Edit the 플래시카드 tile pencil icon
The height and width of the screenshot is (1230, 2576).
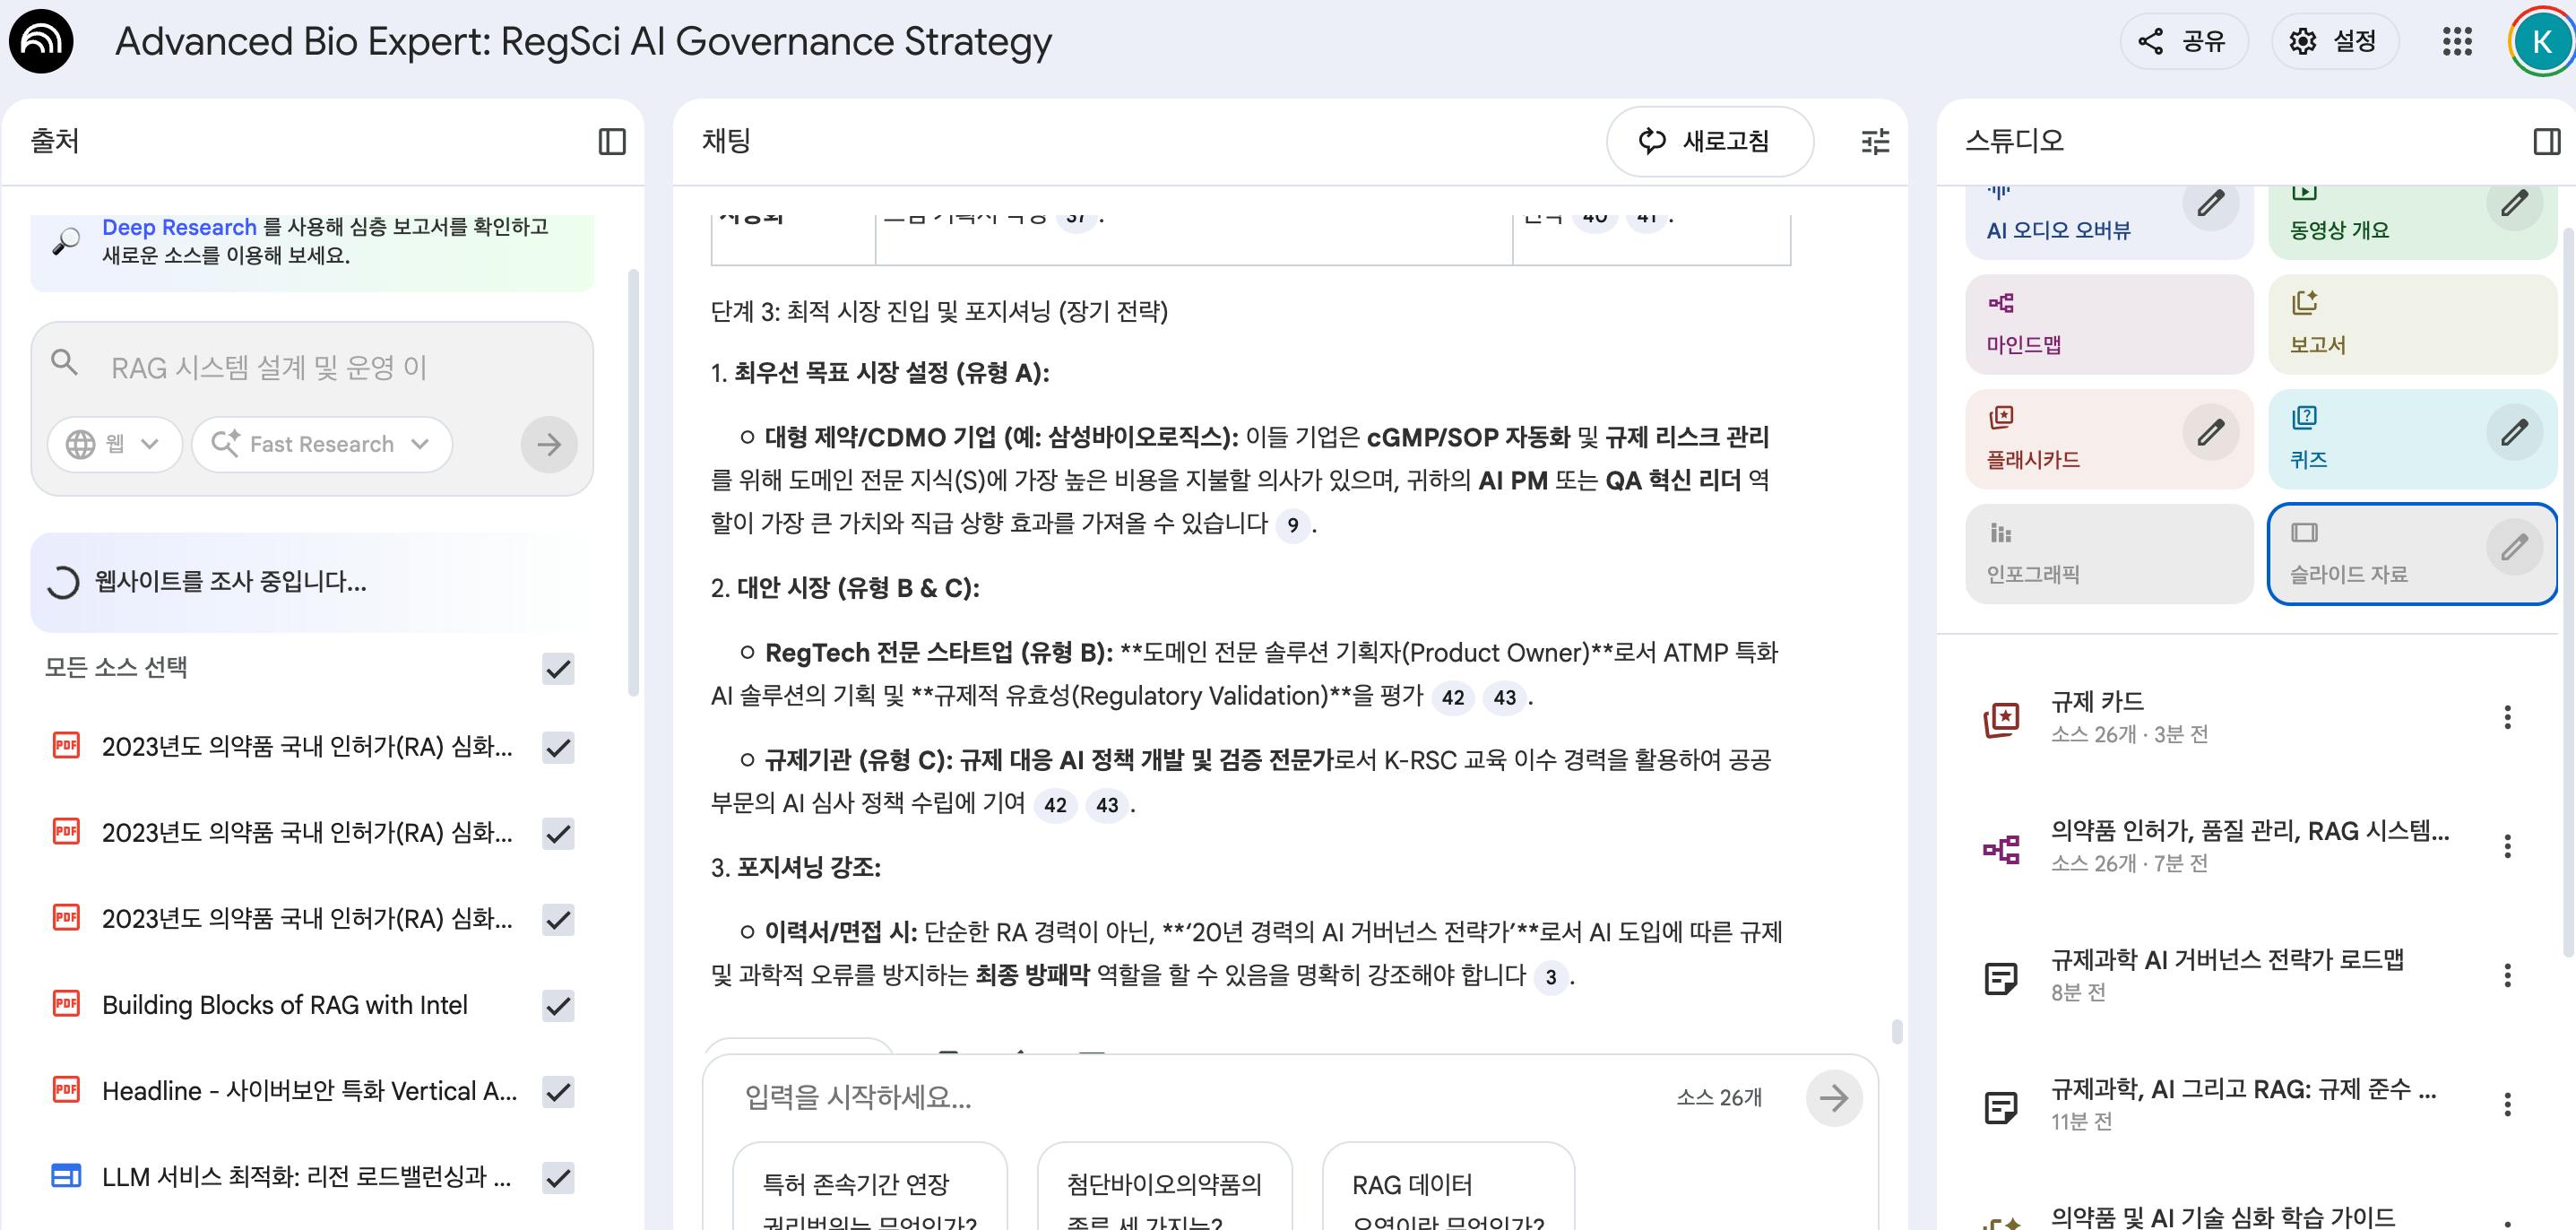click(2210, 433)
